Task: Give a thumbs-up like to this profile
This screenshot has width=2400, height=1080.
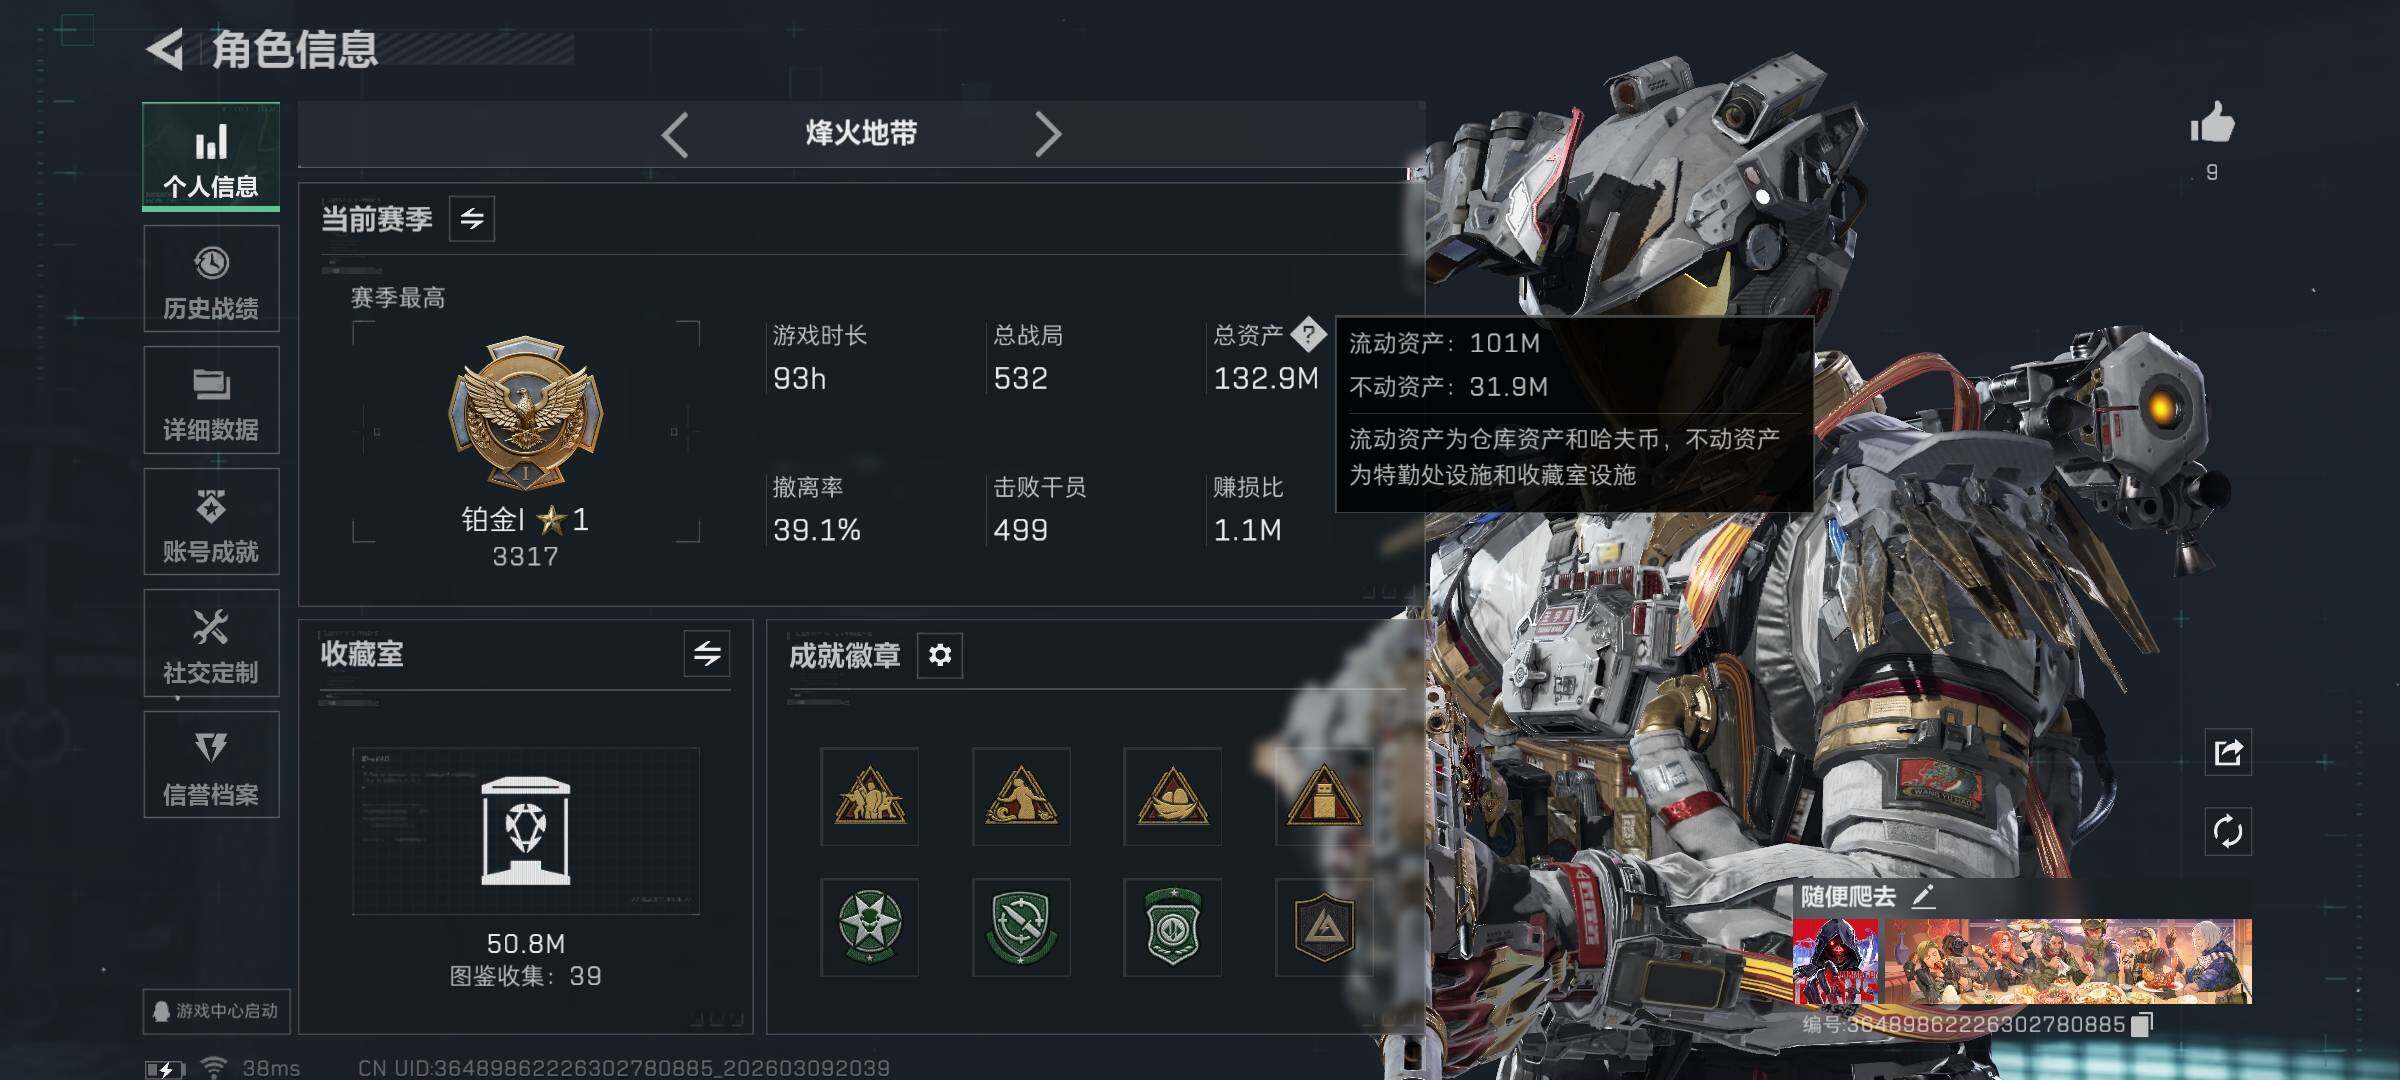Action: coord(2212,124)
